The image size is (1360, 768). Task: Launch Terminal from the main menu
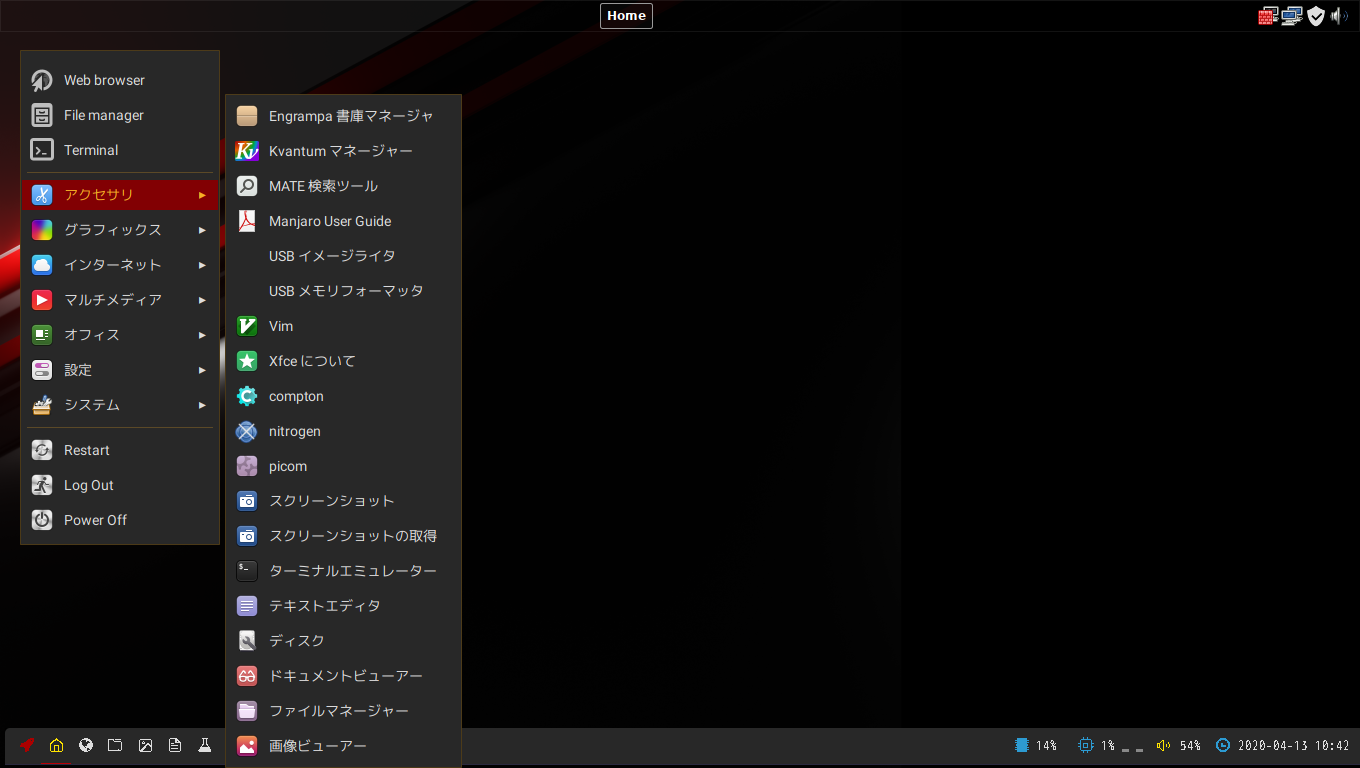pyautogui.click(x=120, y=150)
